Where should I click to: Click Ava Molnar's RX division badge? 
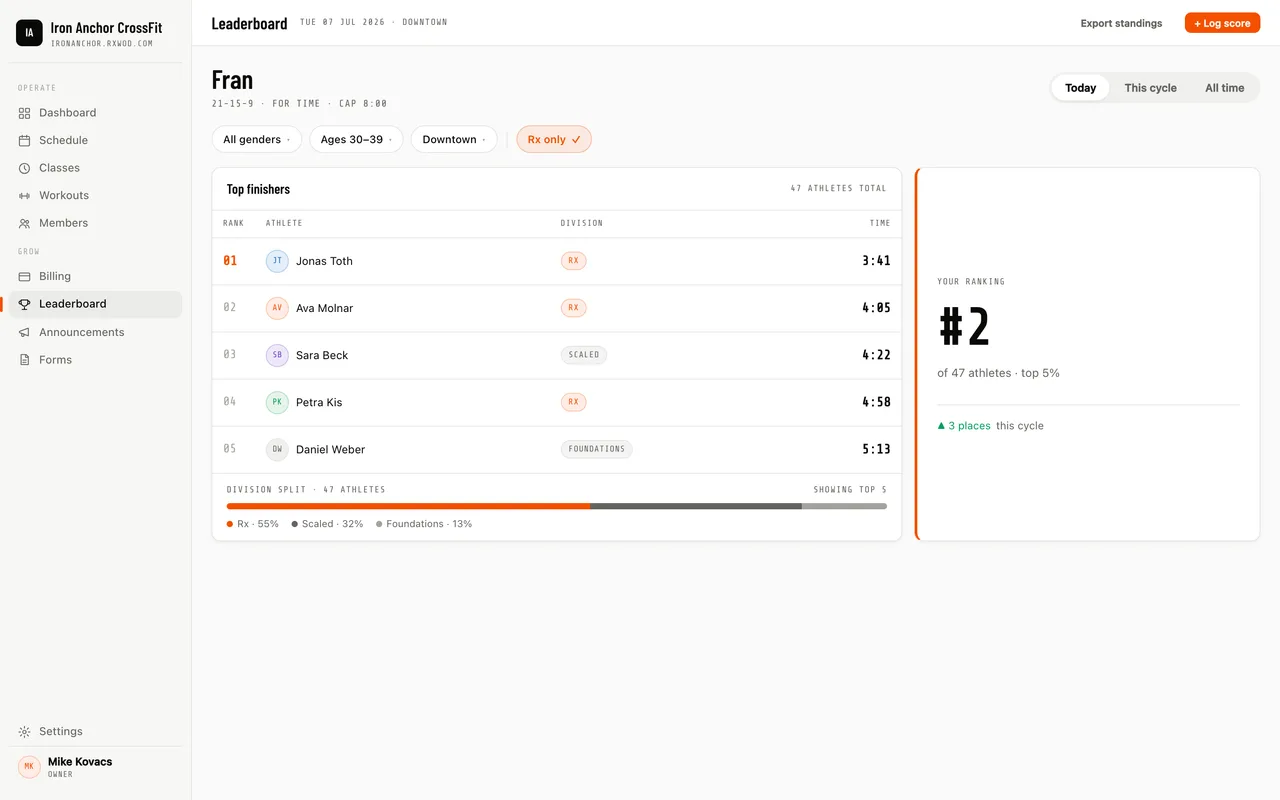pos(573,308)
